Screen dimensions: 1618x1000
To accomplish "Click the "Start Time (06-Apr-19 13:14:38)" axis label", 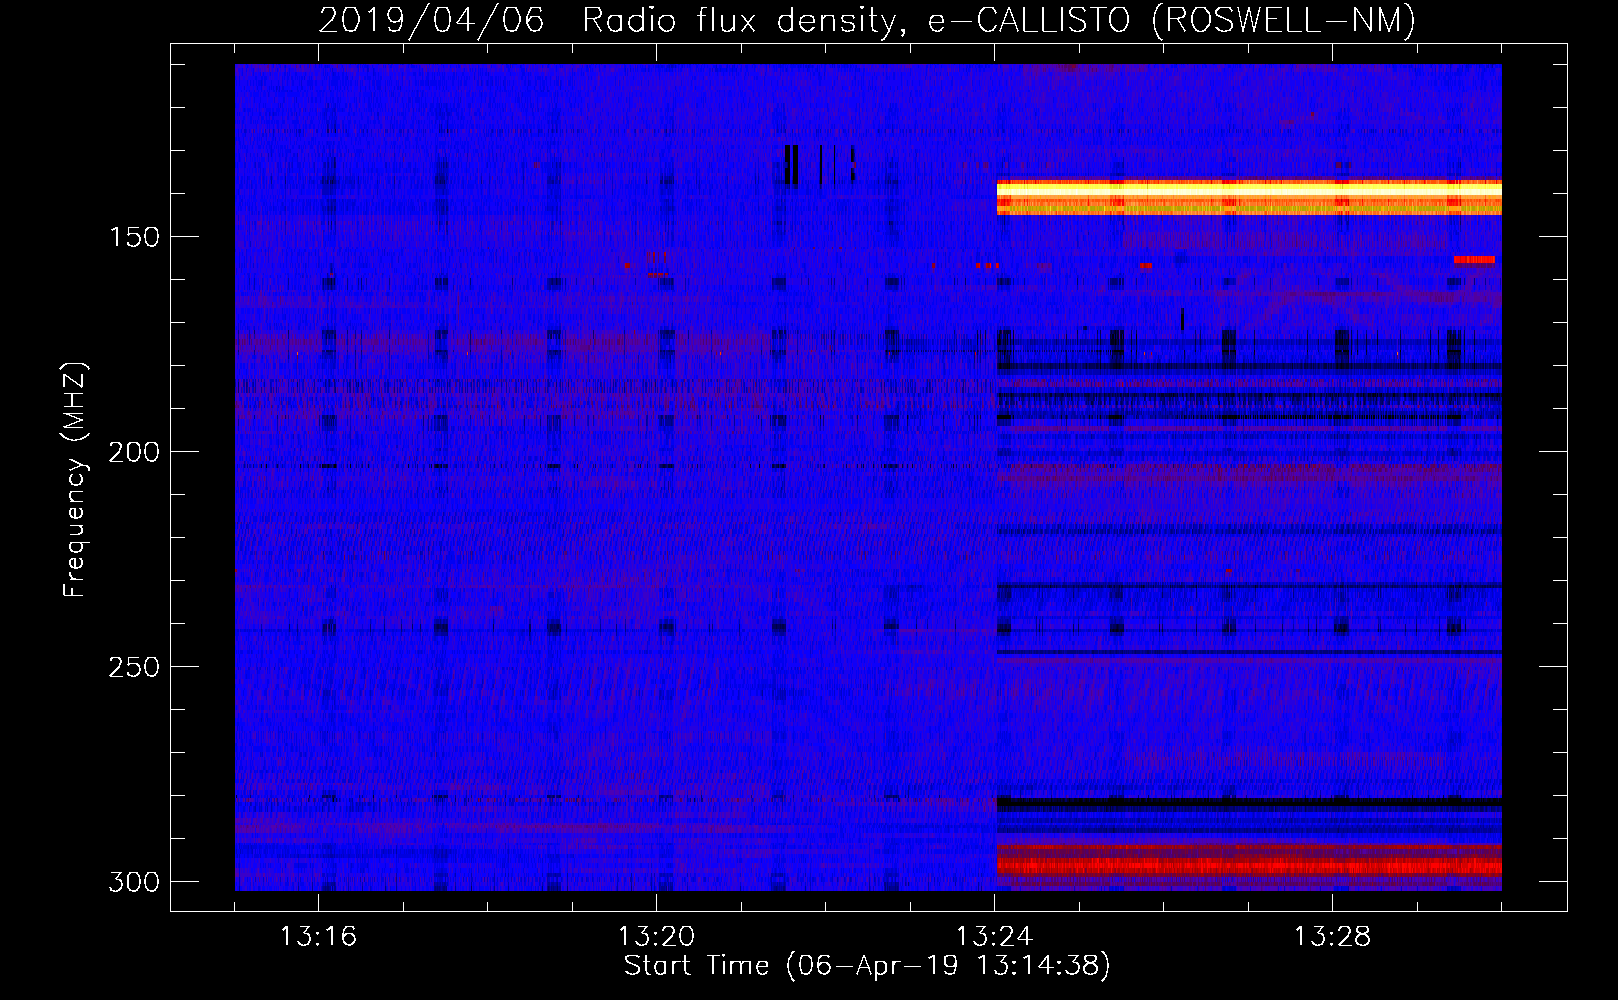I will click(867, 966).
